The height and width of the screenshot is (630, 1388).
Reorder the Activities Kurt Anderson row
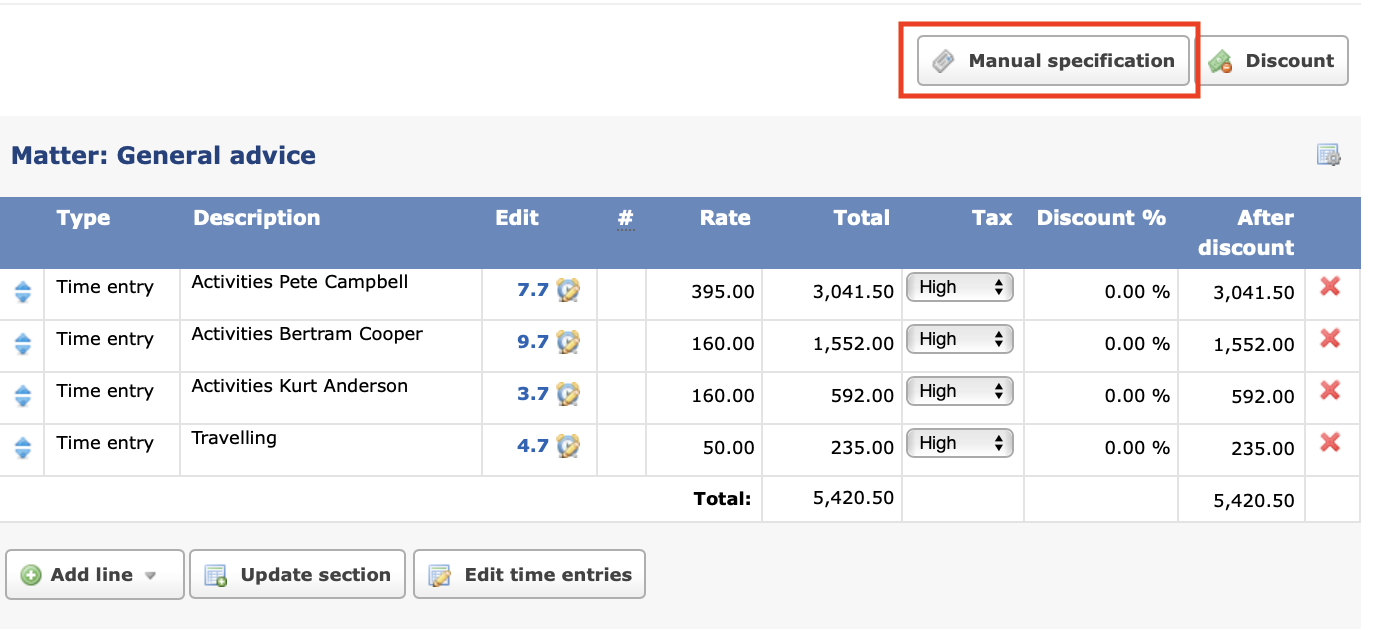pos(23,396)
